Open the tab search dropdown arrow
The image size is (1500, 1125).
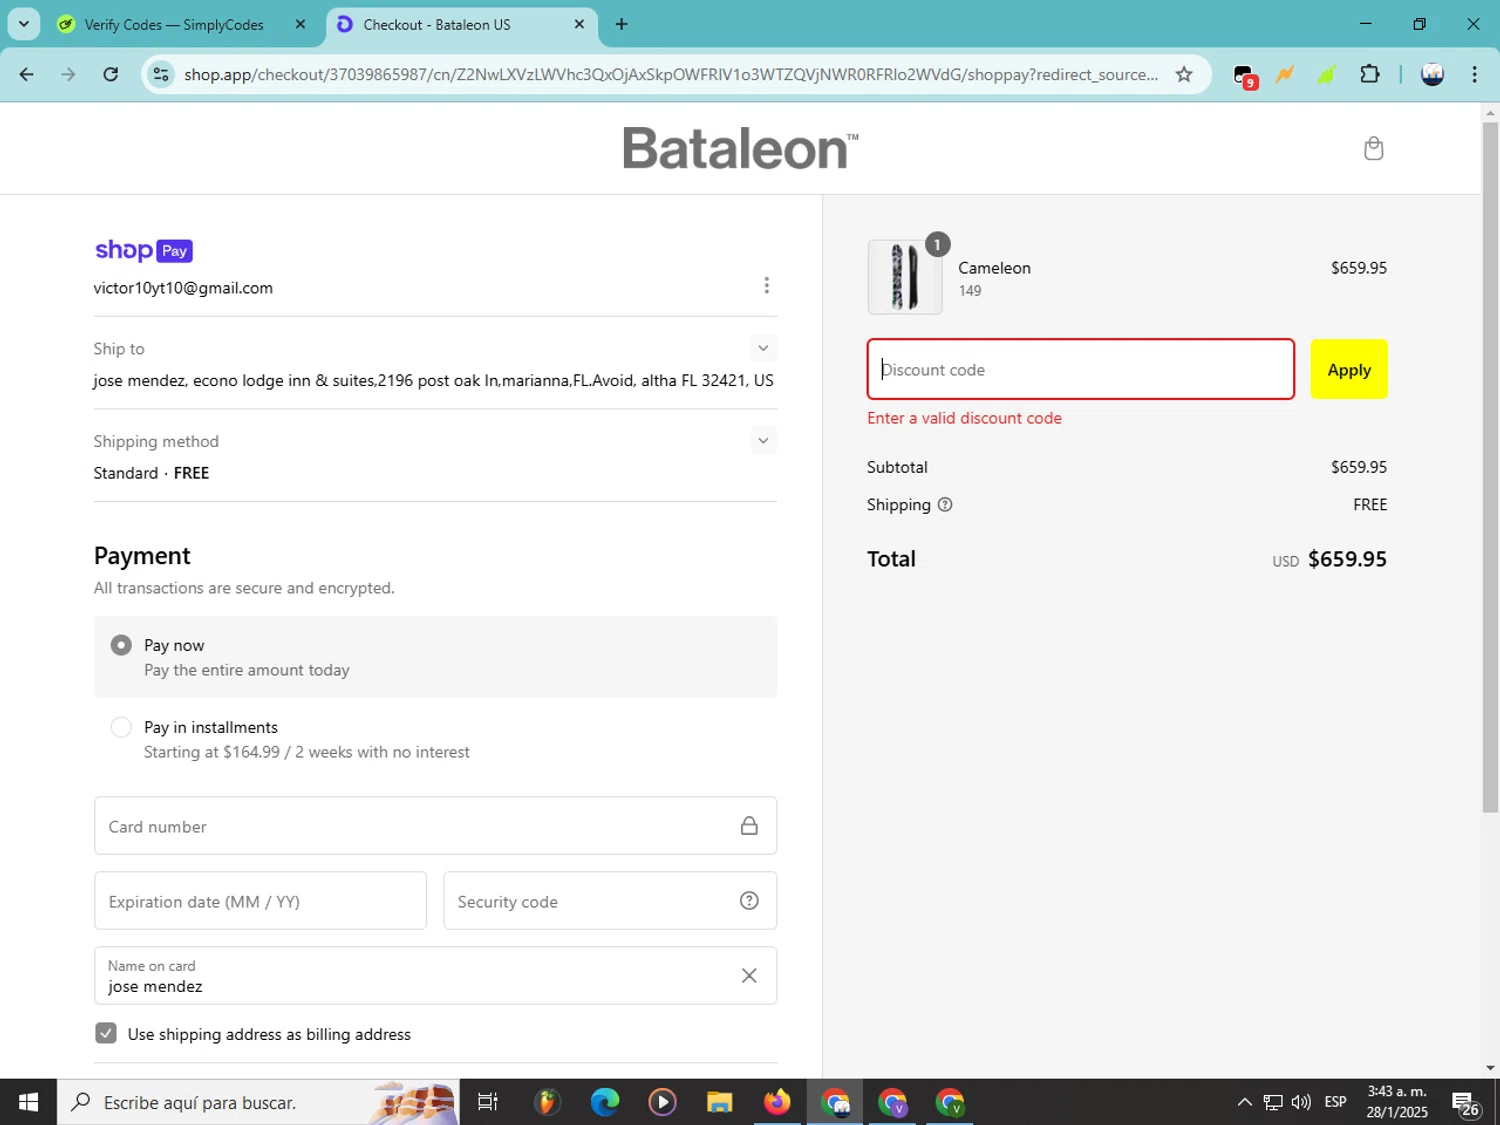23,24
